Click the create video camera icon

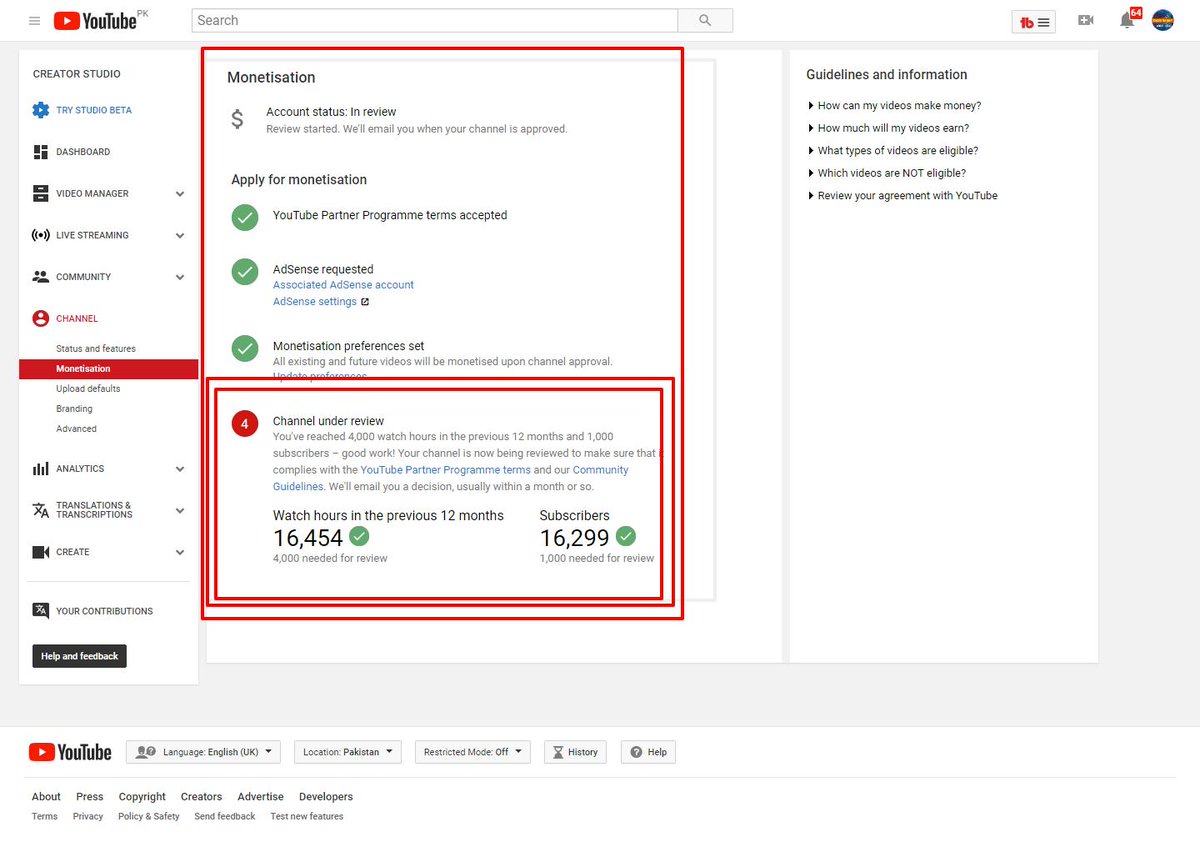coord(1085,20)
